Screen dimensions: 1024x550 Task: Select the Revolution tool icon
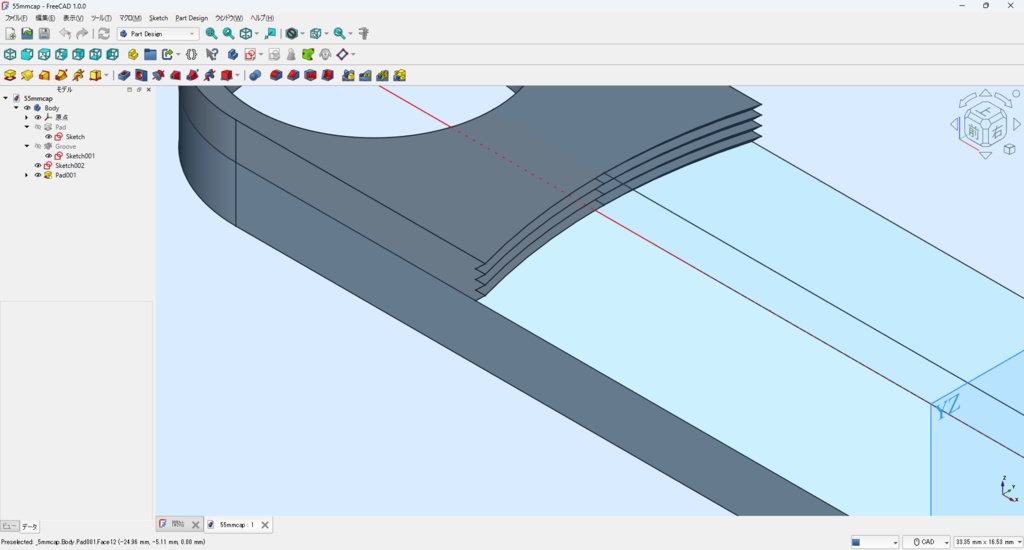[x=27, y=75]
